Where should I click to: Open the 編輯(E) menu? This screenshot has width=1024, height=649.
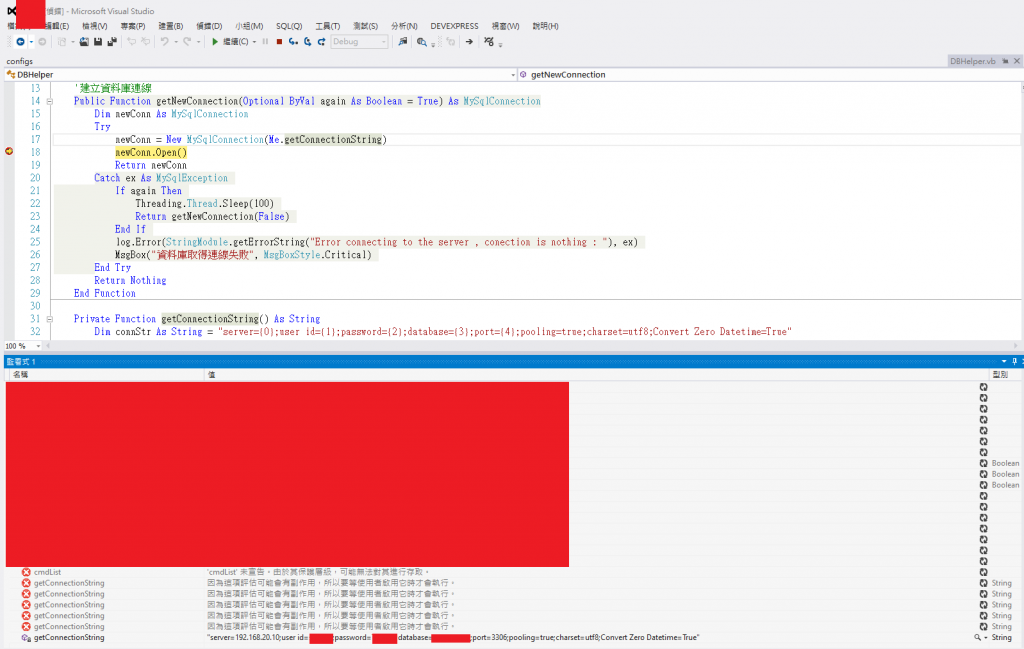click(x=57, y=26)
